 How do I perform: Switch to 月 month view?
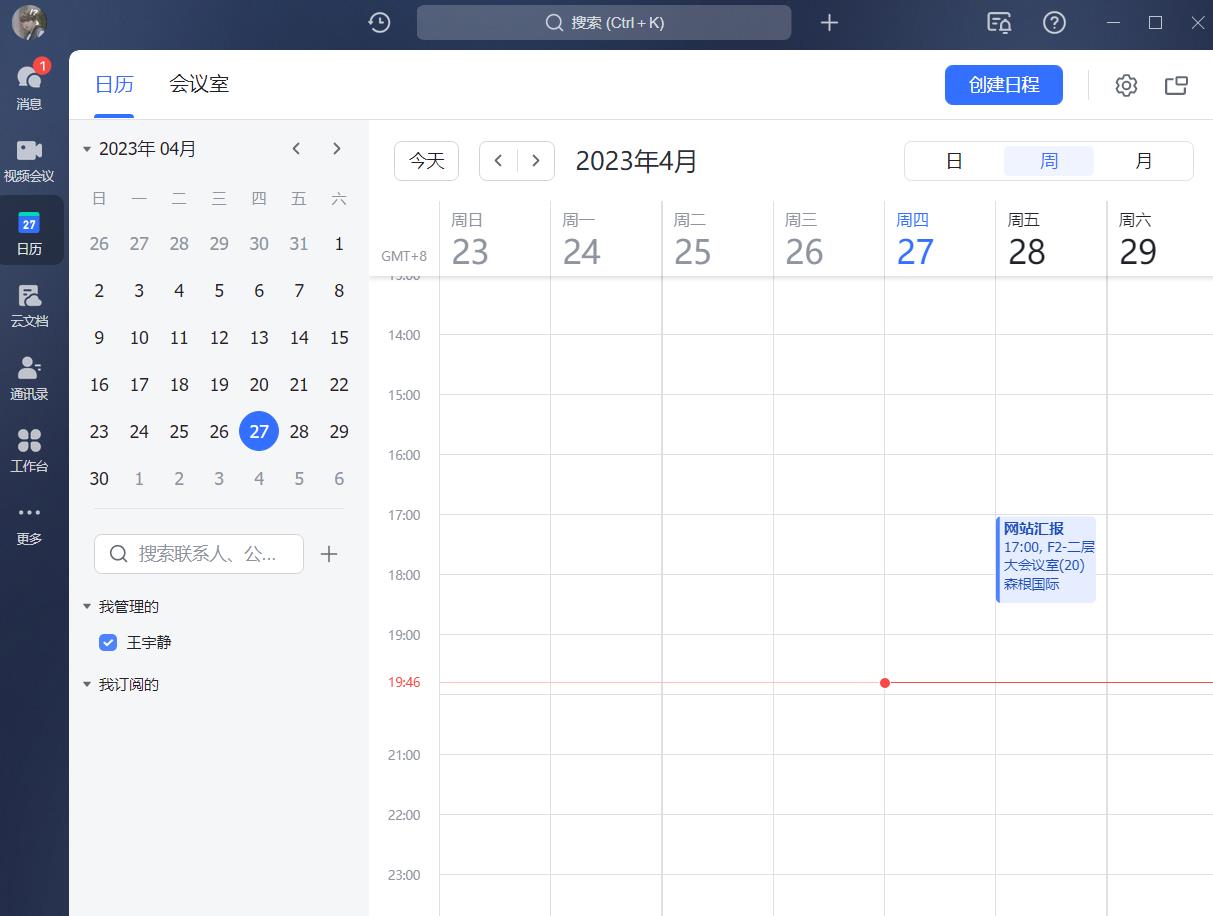pyautogui.click(x=1143, y=161)
